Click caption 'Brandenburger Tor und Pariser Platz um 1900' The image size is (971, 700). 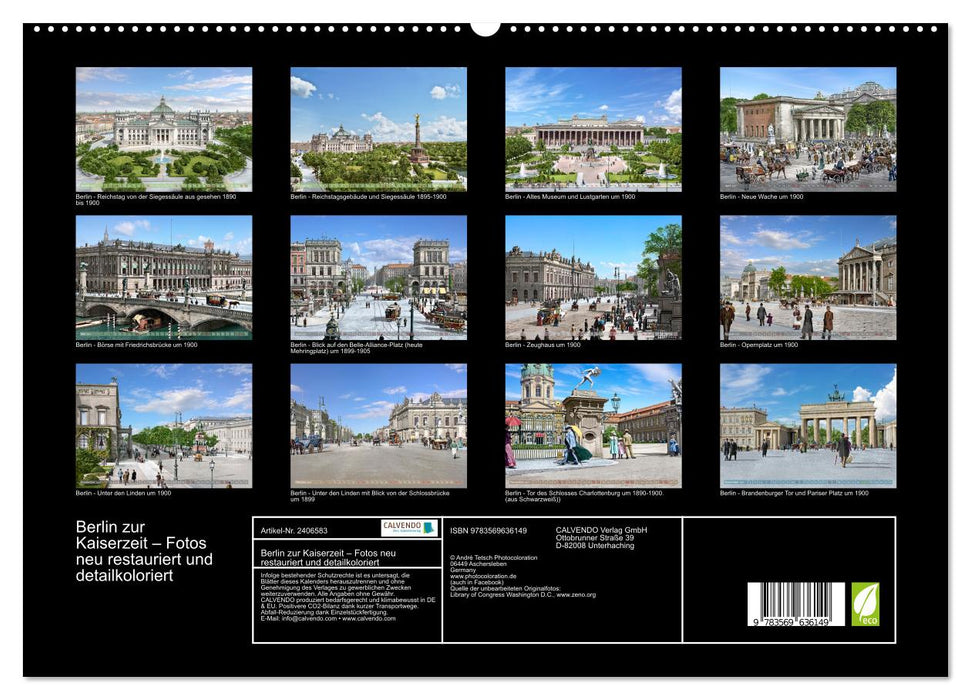[805, 493]
